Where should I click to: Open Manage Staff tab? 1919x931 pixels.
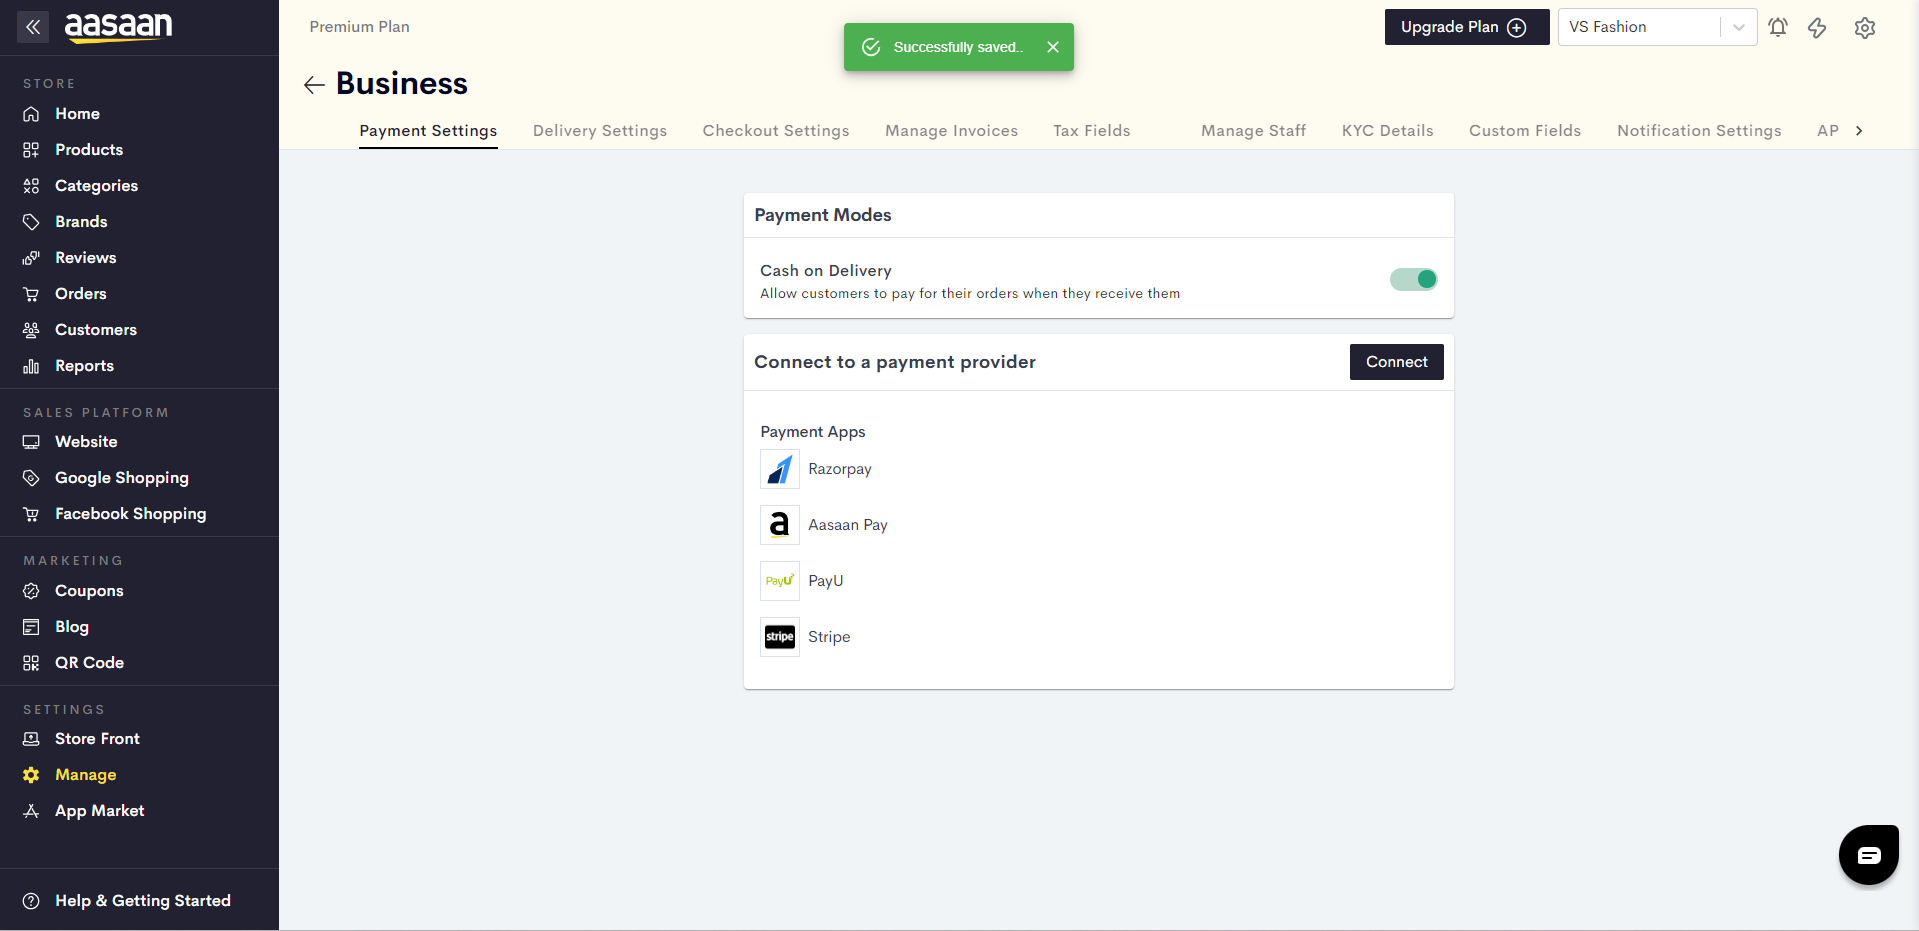1253,131
